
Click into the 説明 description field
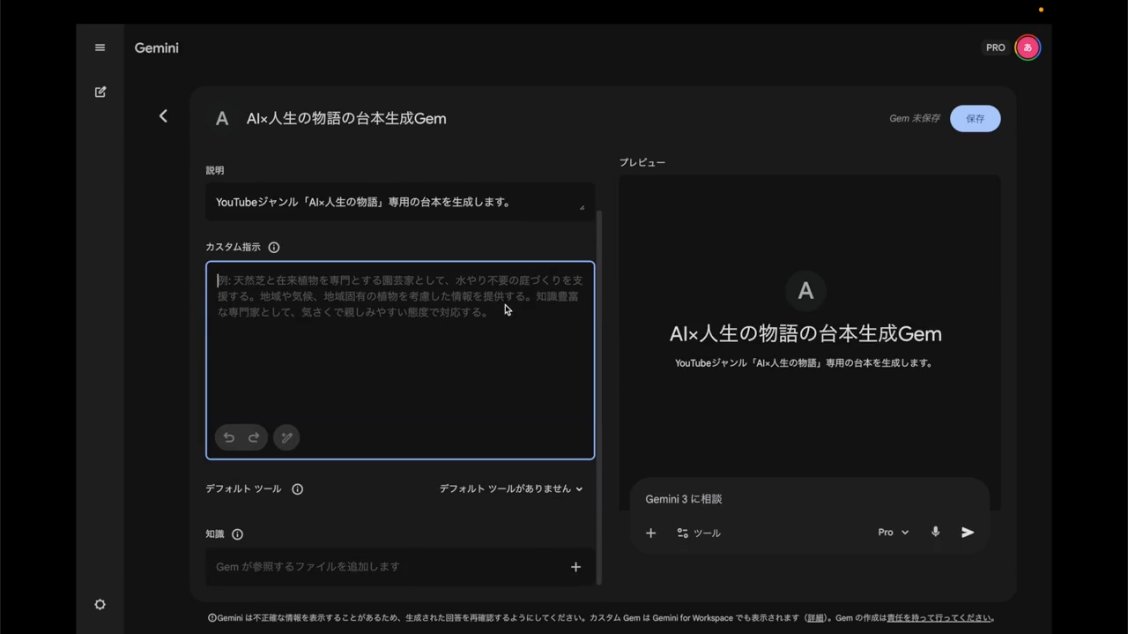(400, 202)
